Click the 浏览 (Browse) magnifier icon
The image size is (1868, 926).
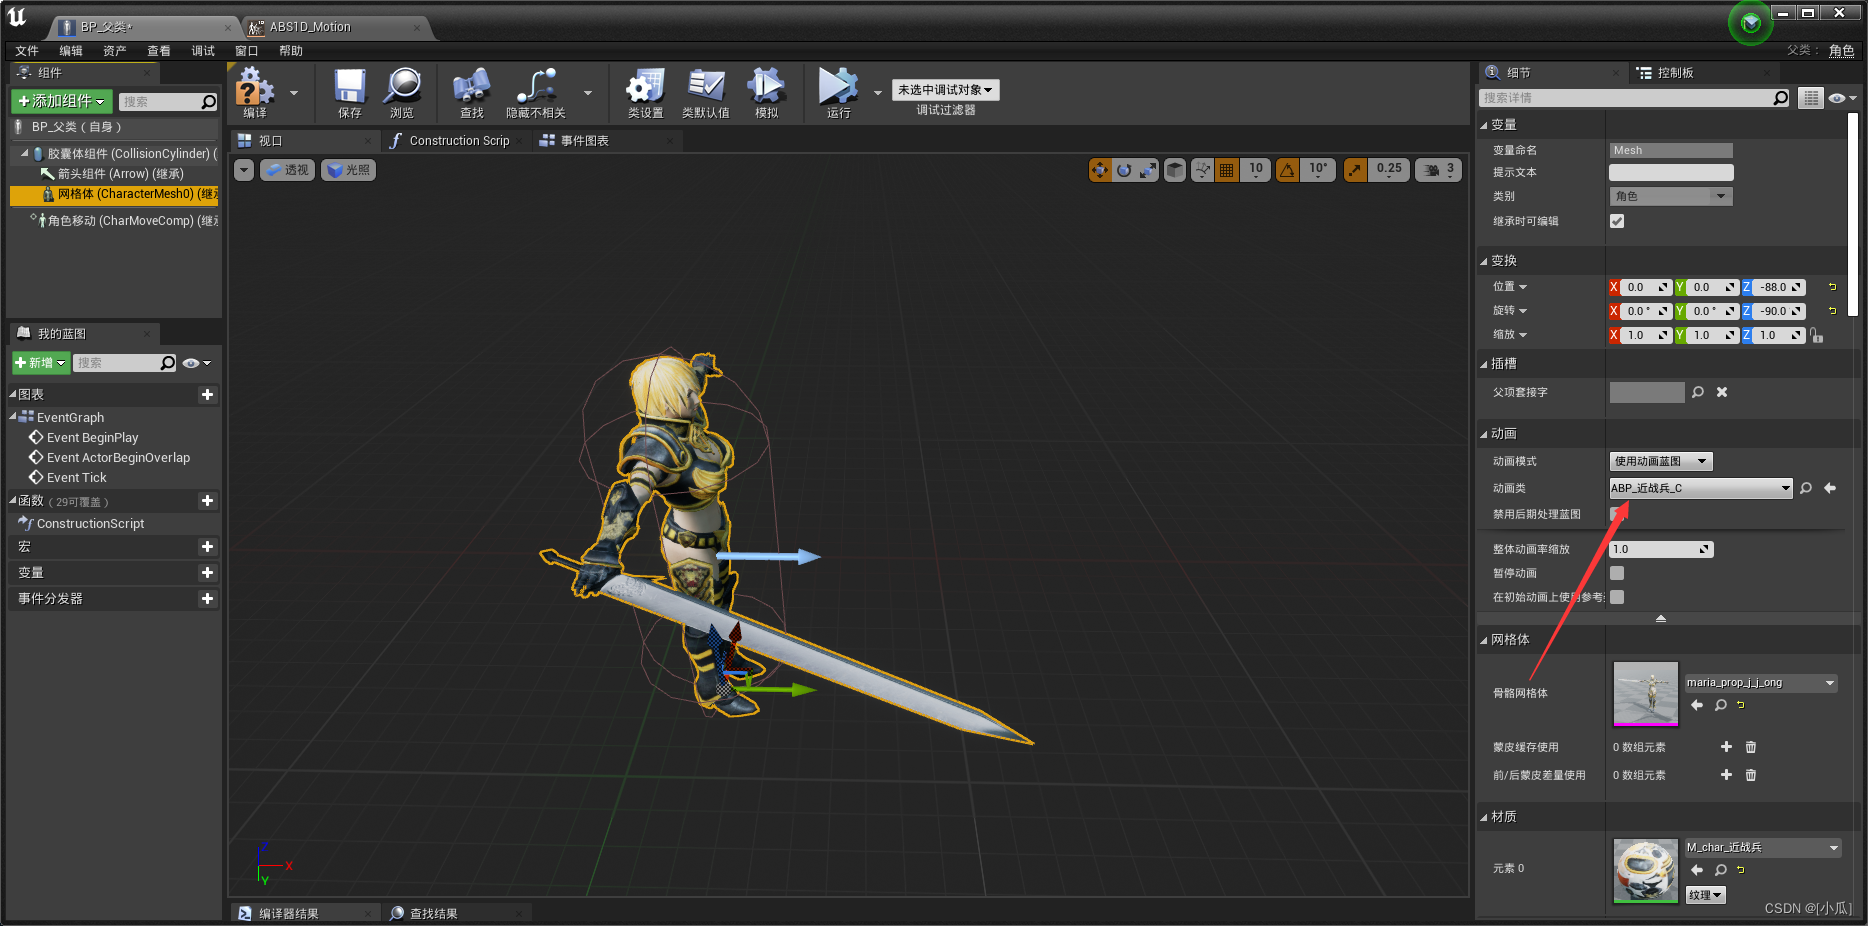coord(402,87)
